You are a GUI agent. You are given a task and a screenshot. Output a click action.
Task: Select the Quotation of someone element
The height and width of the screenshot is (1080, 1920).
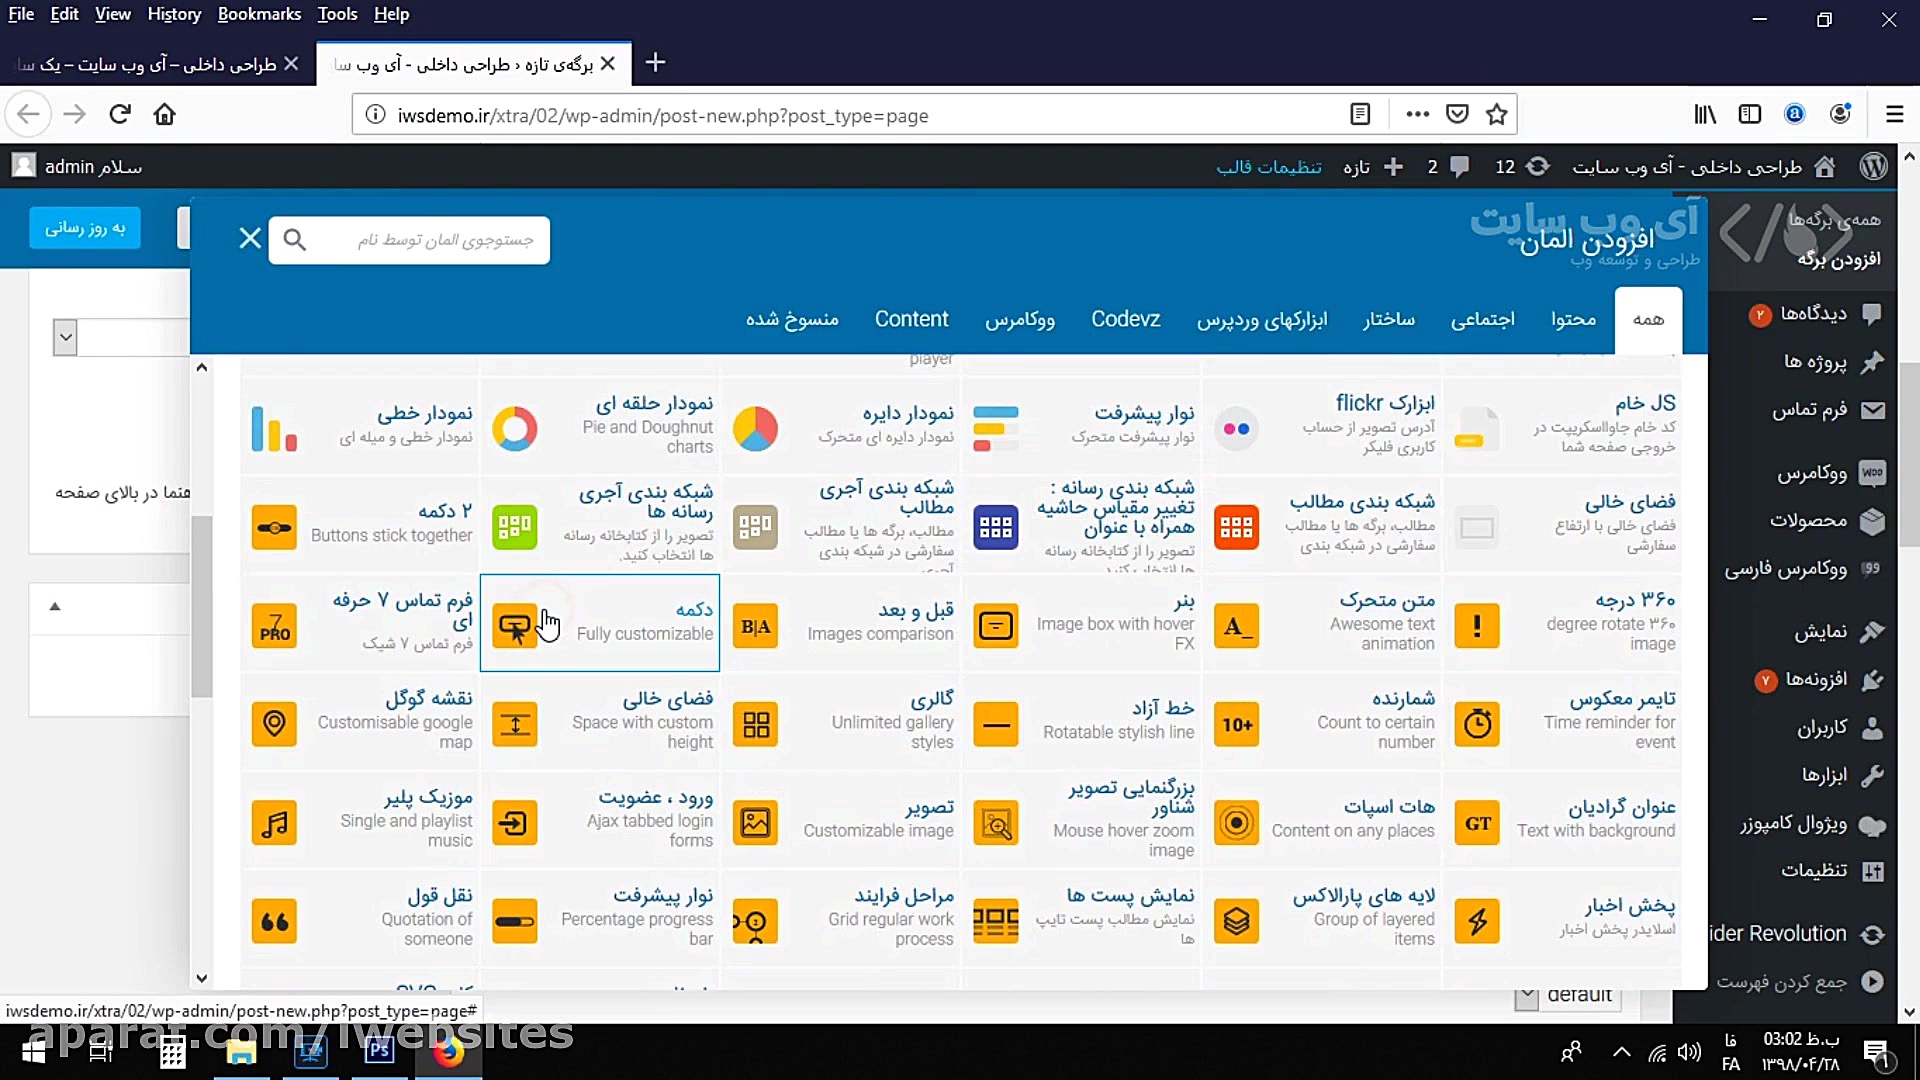point(360,919)
